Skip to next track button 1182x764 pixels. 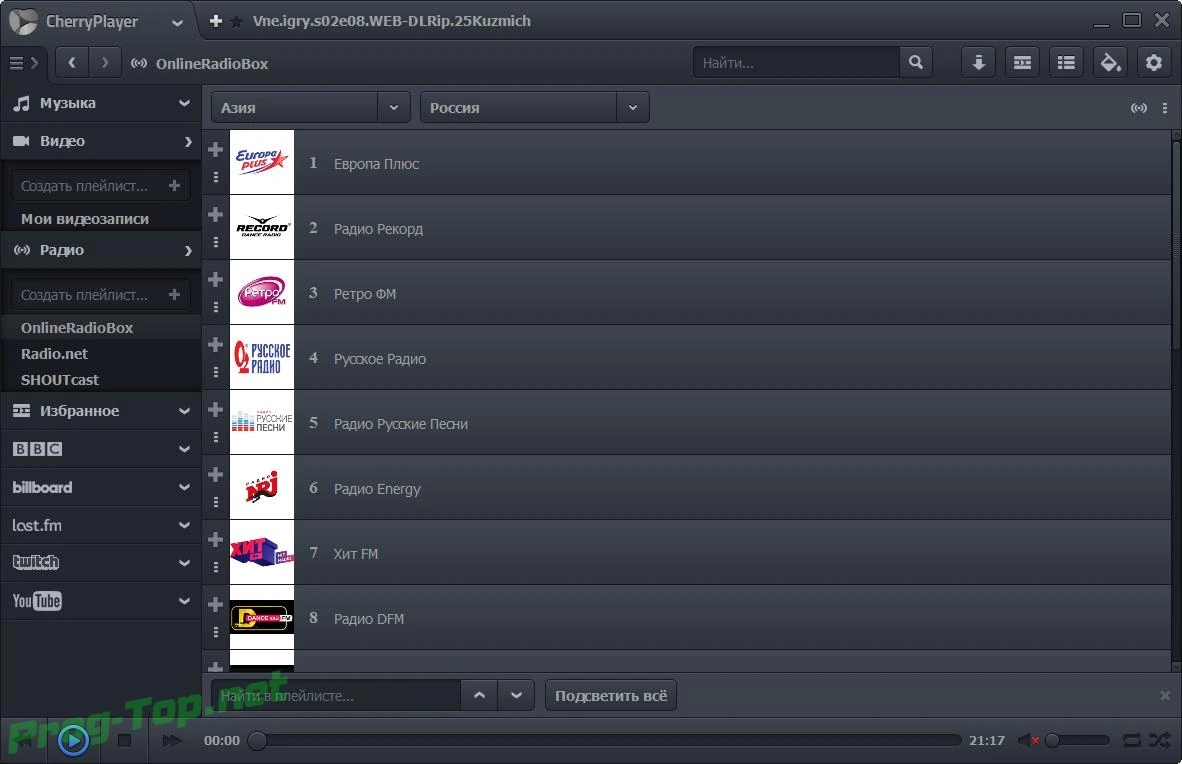click(x=172, y=741)
